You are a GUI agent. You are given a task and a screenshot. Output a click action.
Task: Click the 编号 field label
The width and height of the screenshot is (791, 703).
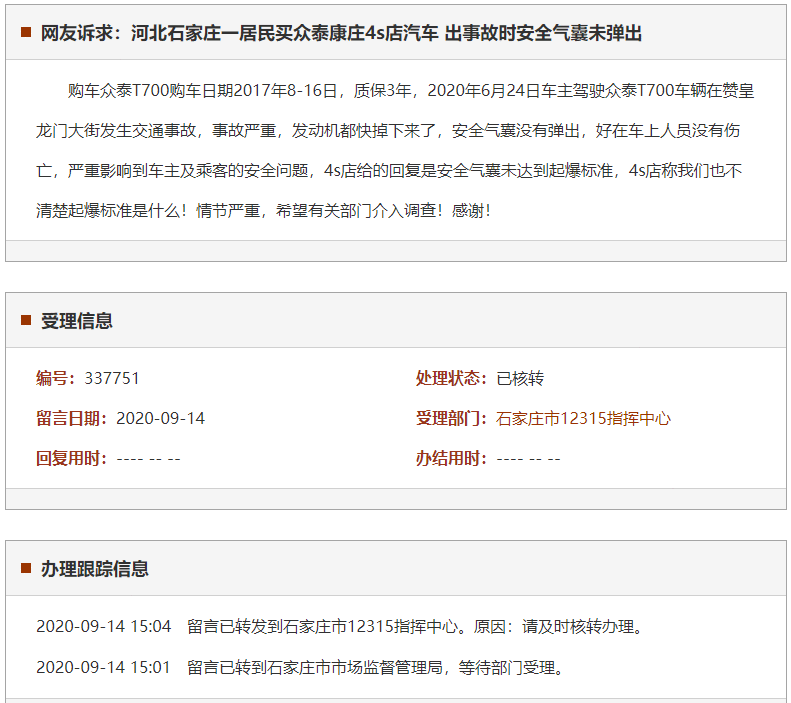[56, 378]
